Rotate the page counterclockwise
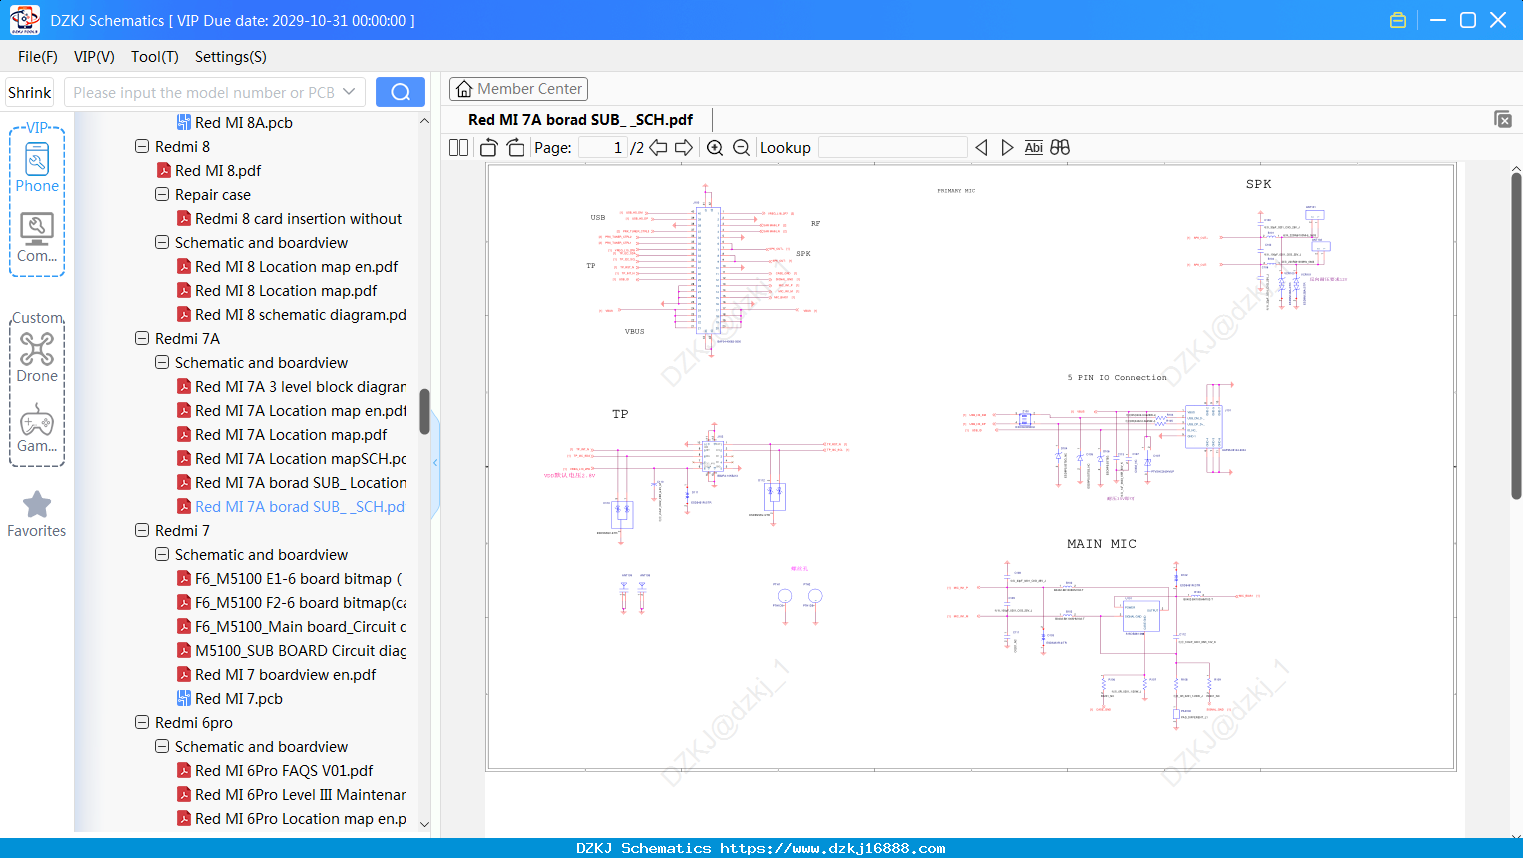This screenshot has height=858, width=1523. (x=489, y=147)
